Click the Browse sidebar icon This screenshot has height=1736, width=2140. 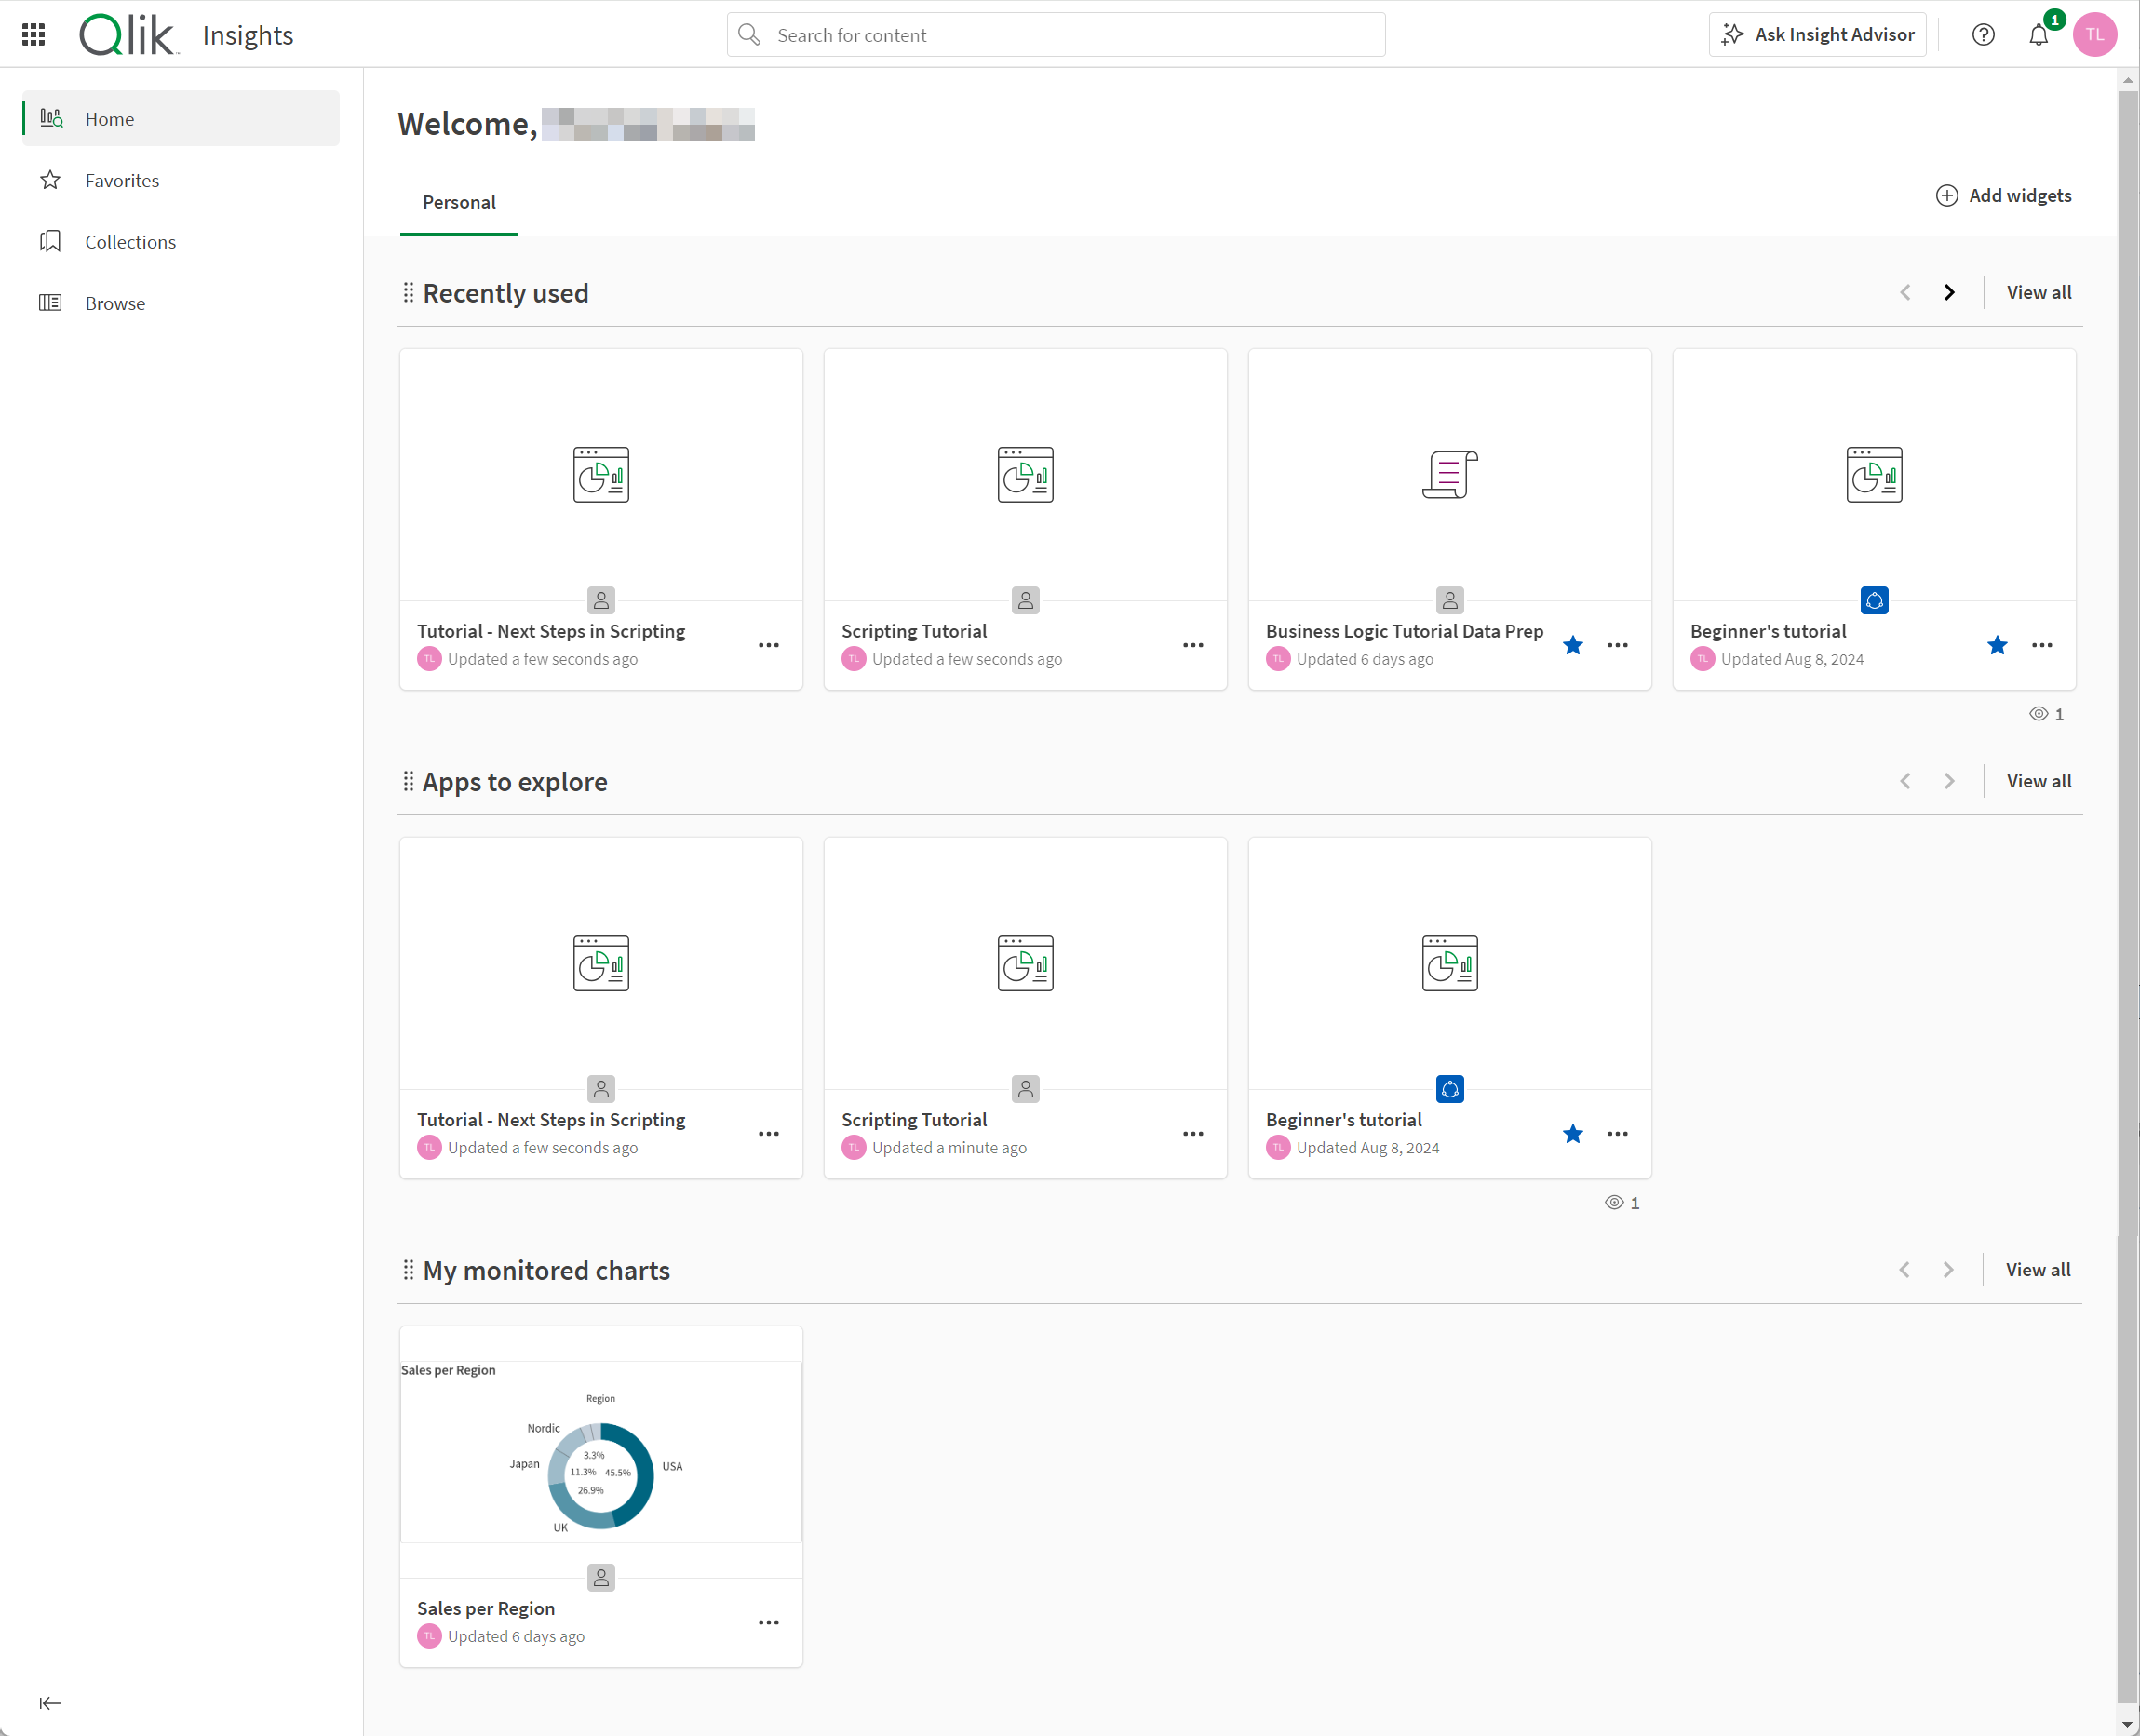click(x=51, y=303)
